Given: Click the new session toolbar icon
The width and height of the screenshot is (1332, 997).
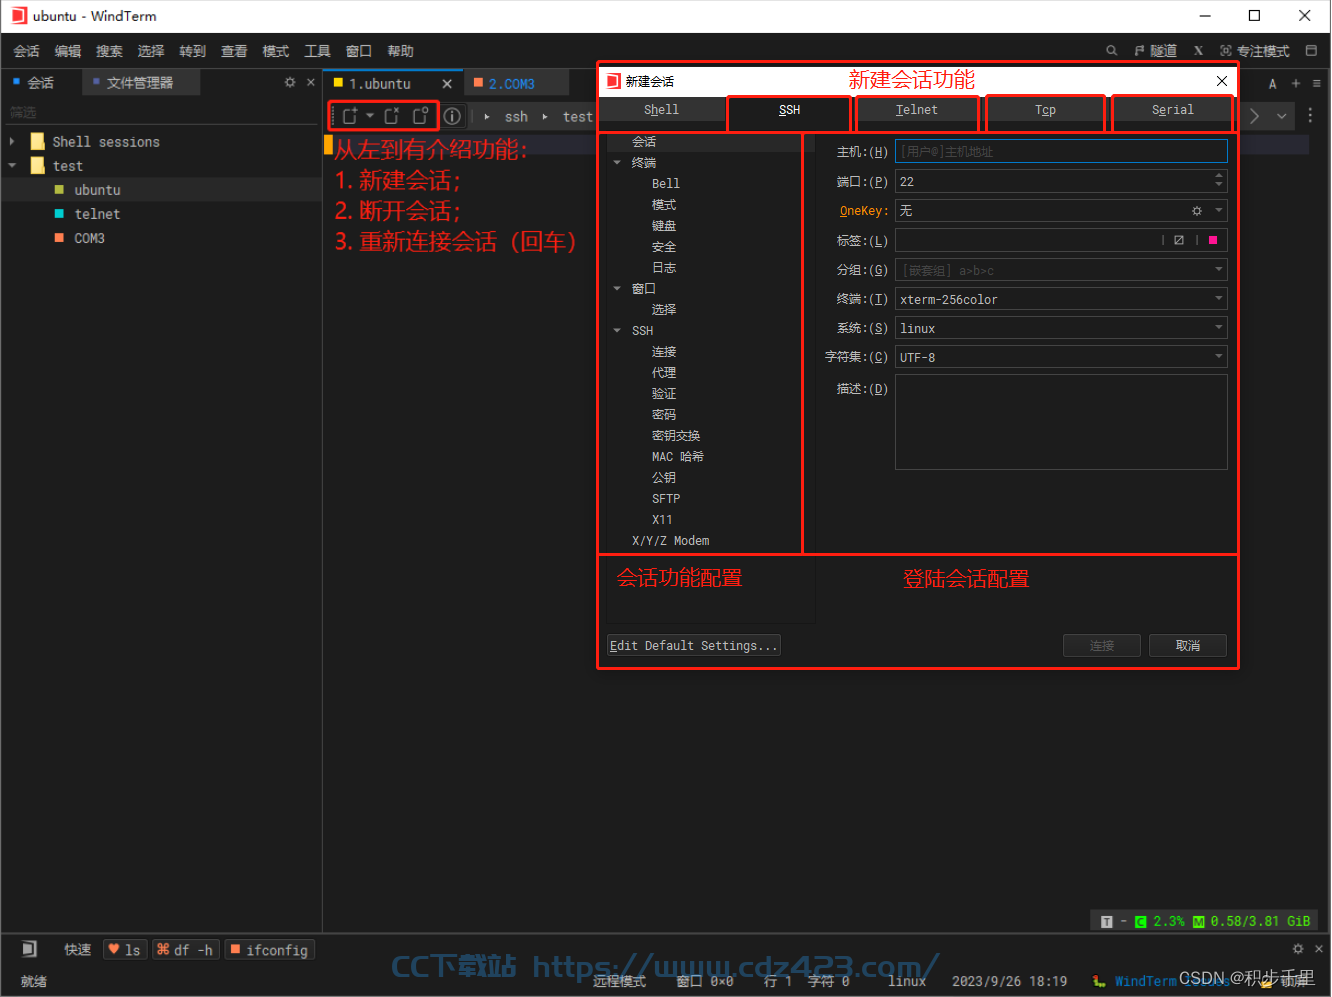Looking at the screenshot, I should pyautogui.click(x=349, y=116).
